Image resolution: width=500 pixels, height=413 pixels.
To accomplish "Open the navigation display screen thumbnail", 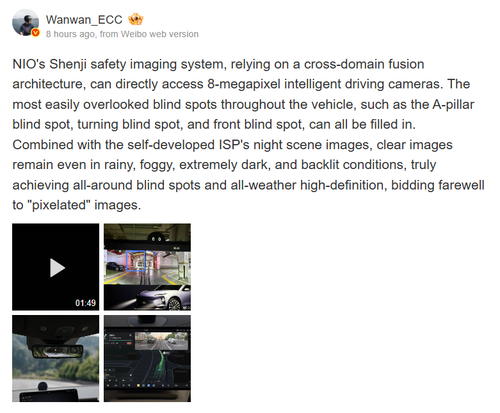I will (x=147, y=358).
